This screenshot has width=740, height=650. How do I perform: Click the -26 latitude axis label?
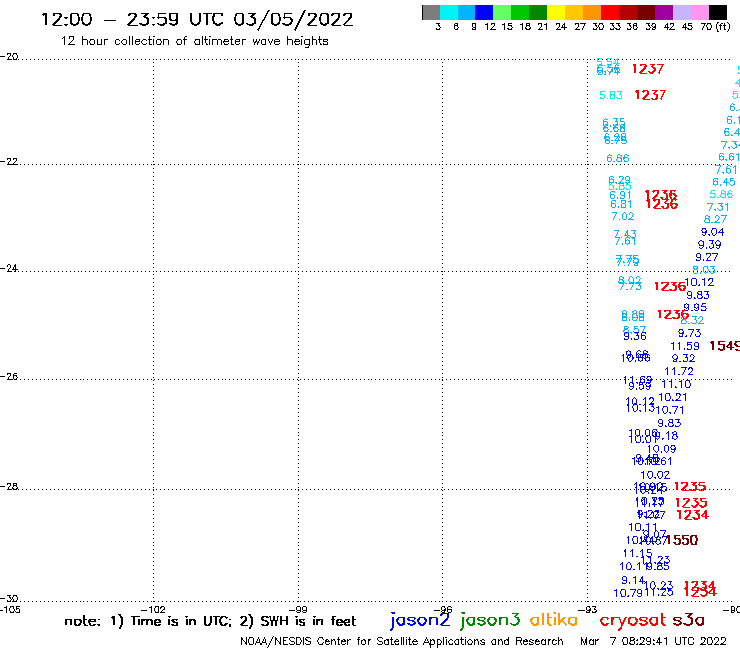tap(9, 377)
